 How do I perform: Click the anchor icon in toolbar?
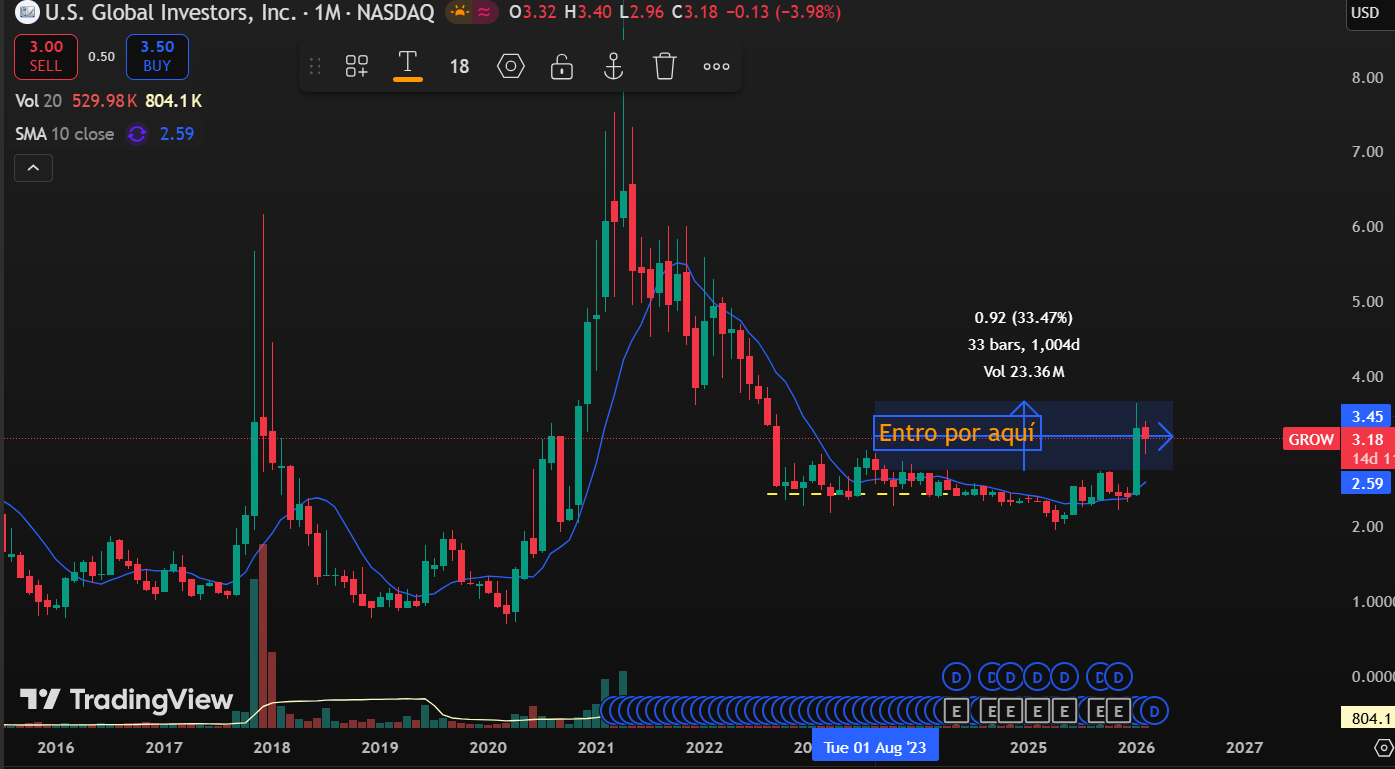click(613, 66)
